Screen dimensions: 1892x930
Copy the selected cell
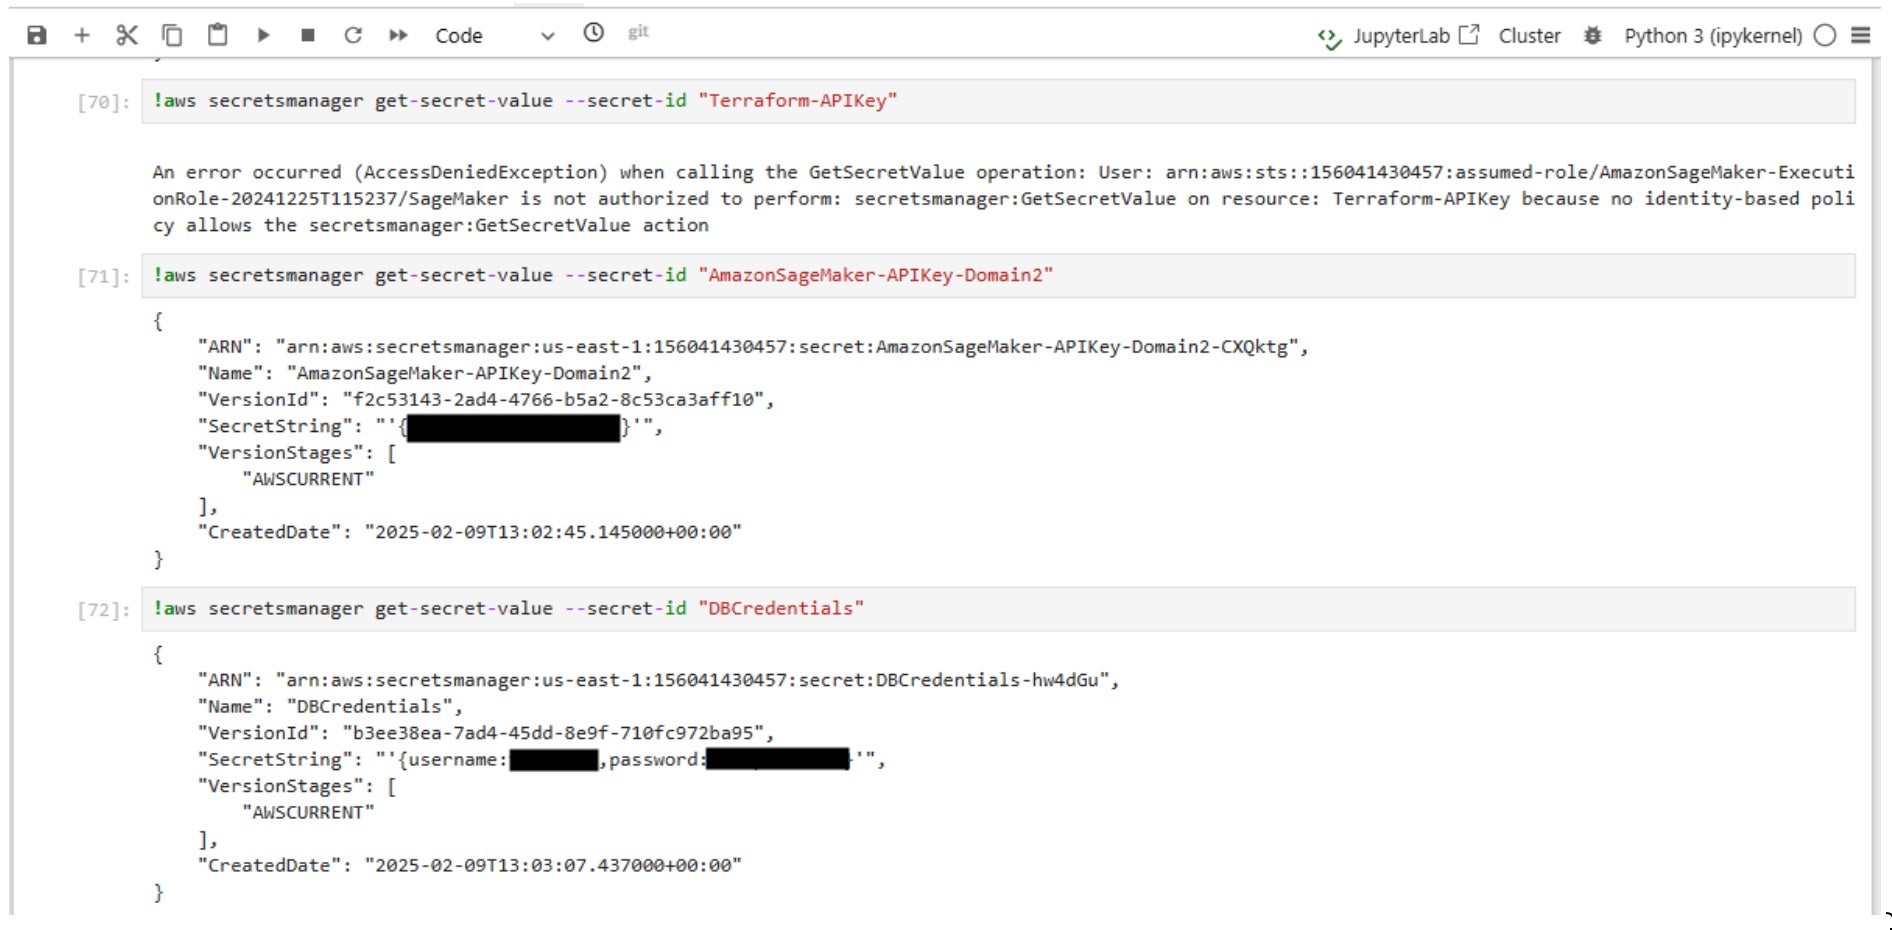click(x=172, y=36)
